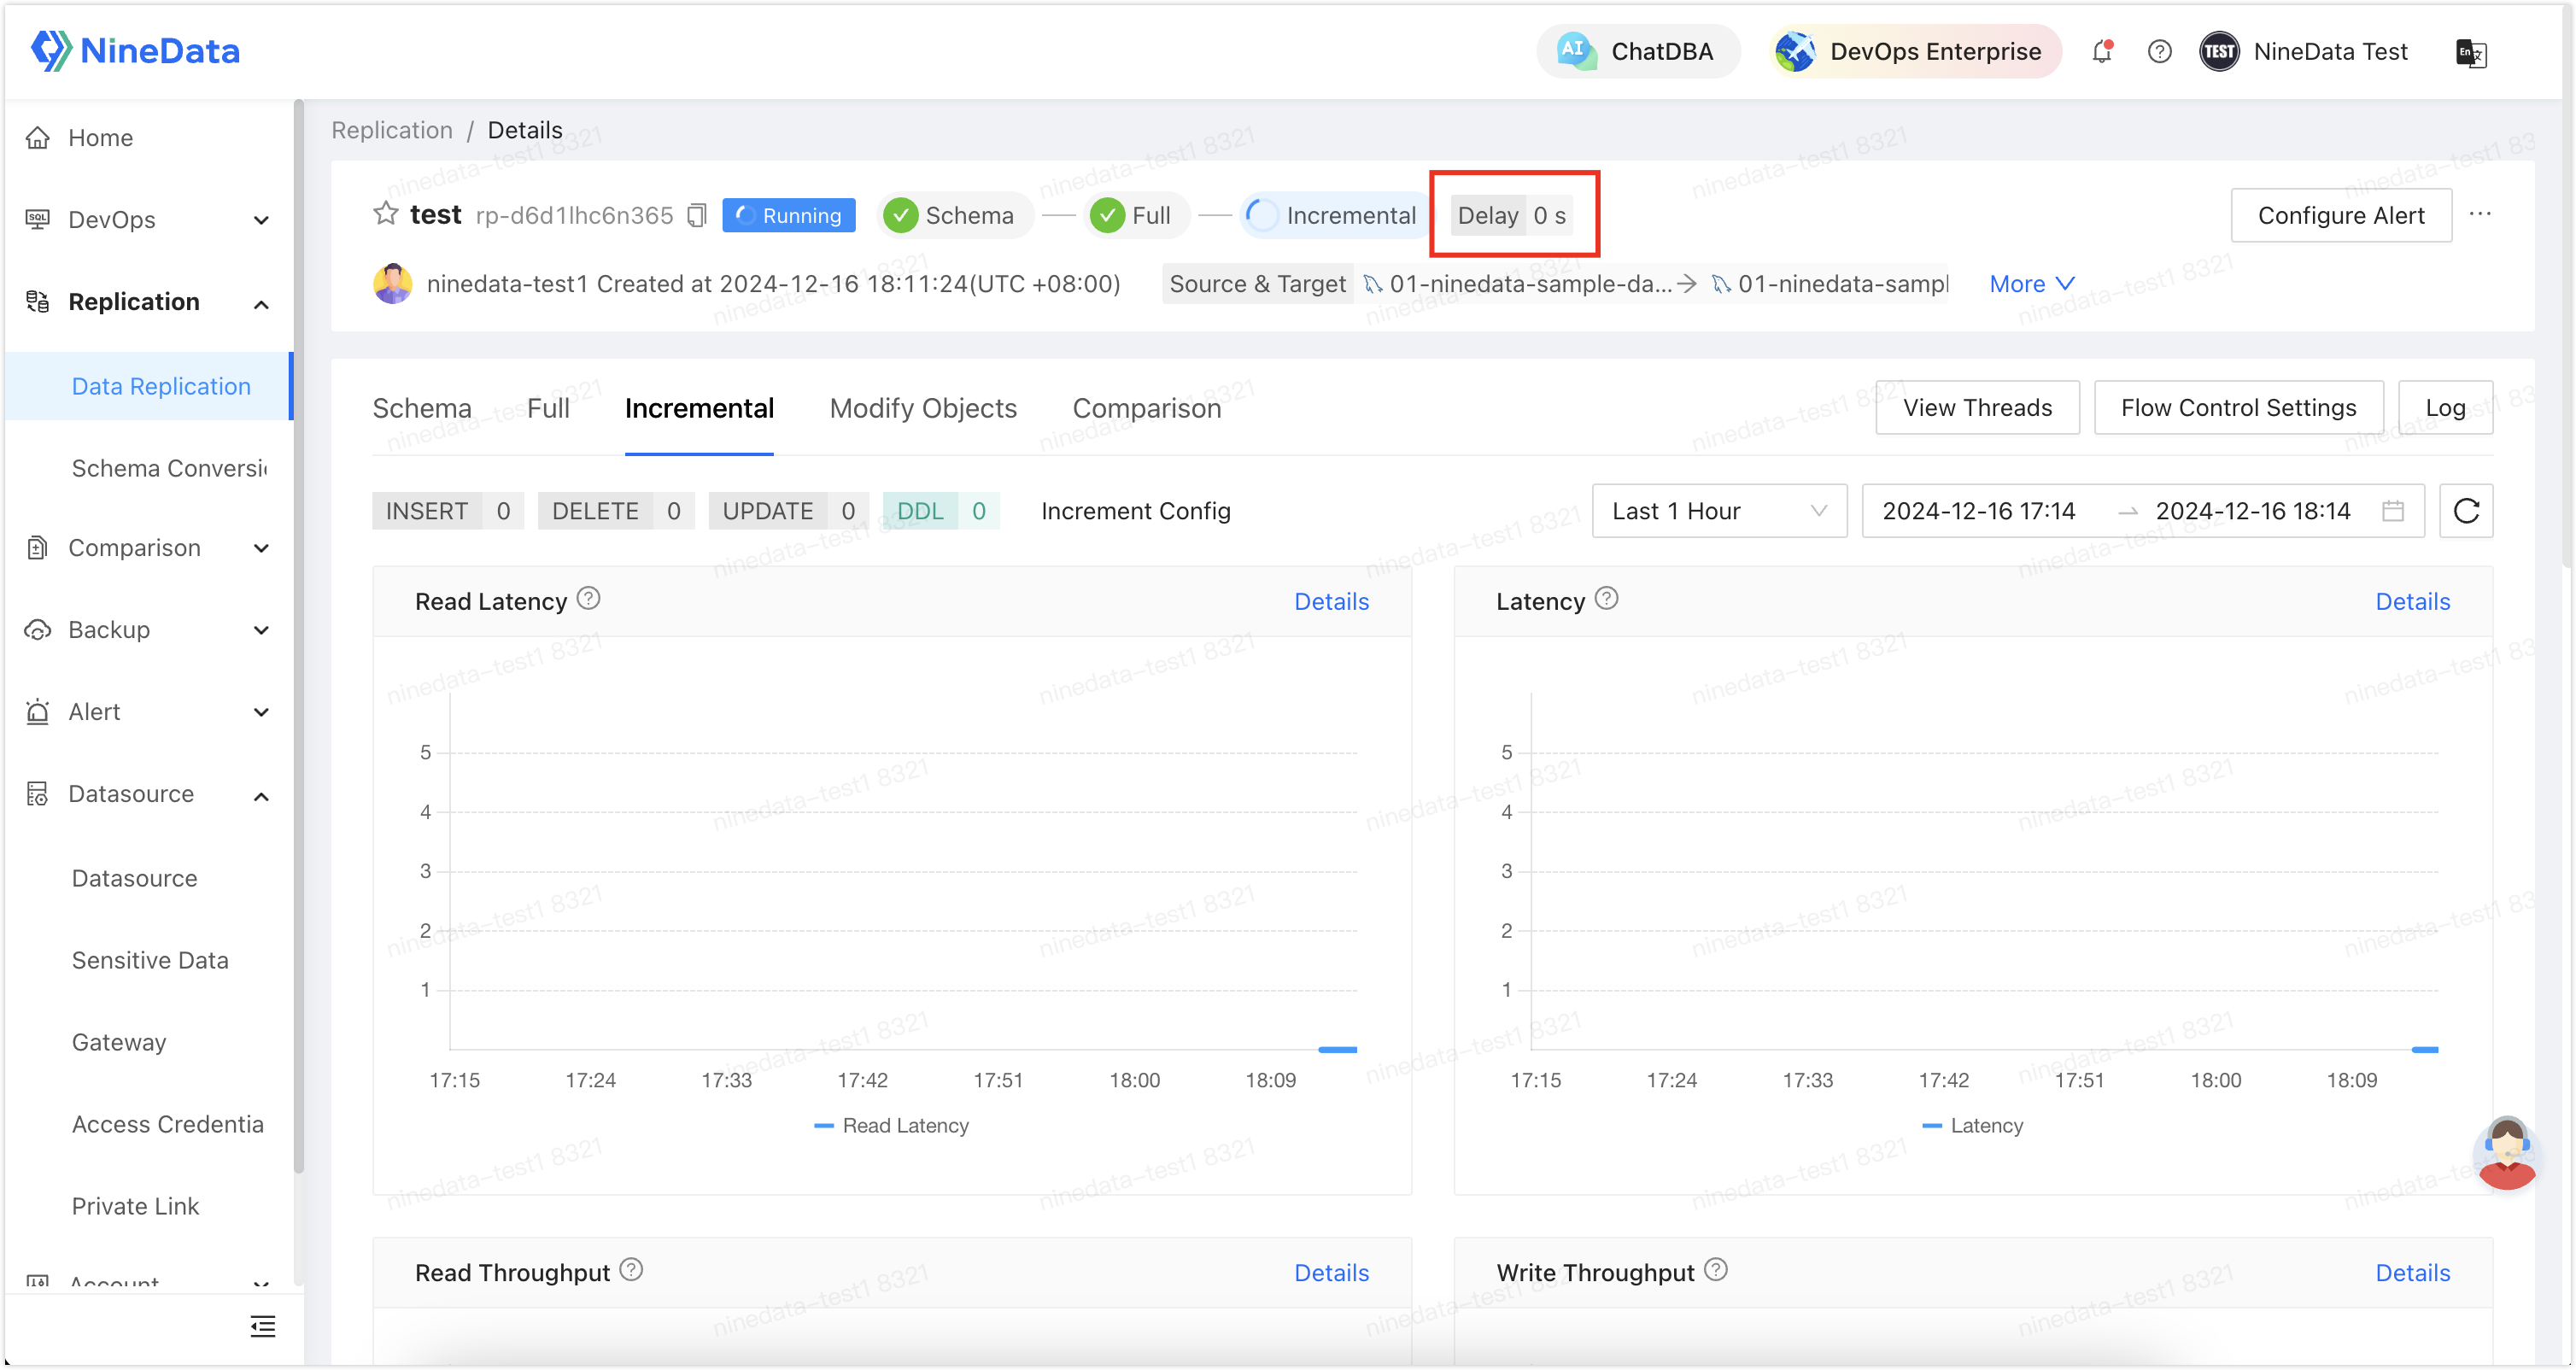Collapse the Replication sidebar menu
2576x1370 pixels.
coord(148,302)
